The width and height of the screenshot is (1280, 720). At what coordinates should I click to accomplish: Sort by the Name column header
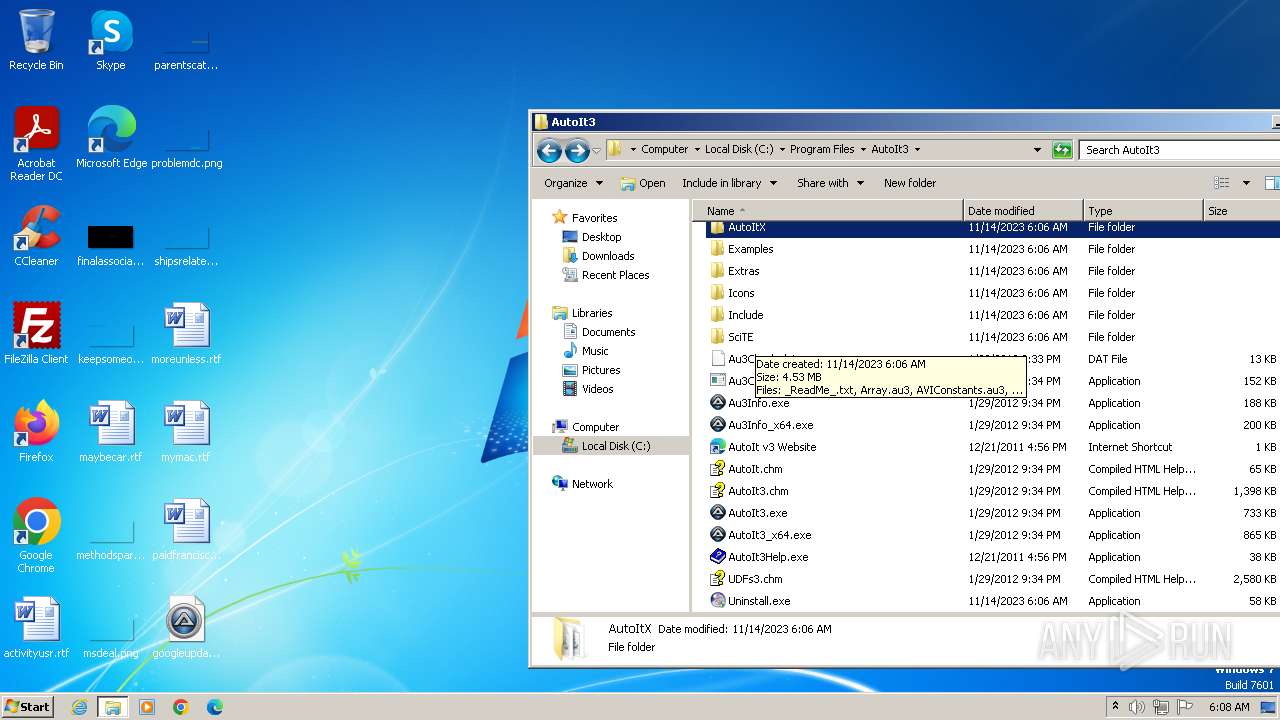tap(828, 211)
